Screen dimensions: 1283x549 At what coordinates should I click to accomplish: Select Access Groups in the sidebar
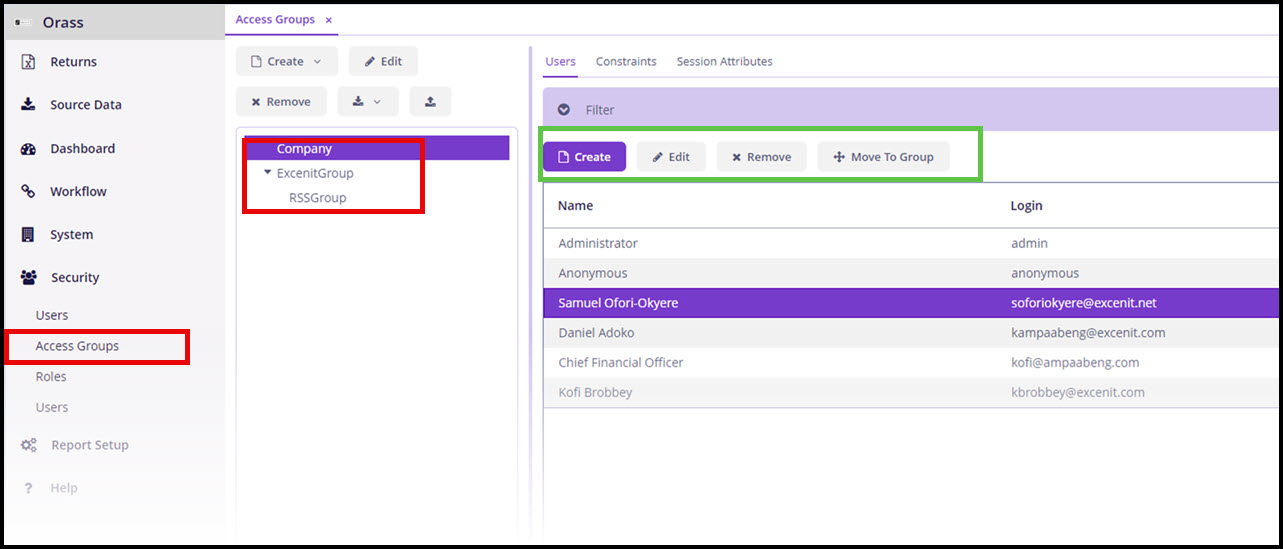(77, 346)
